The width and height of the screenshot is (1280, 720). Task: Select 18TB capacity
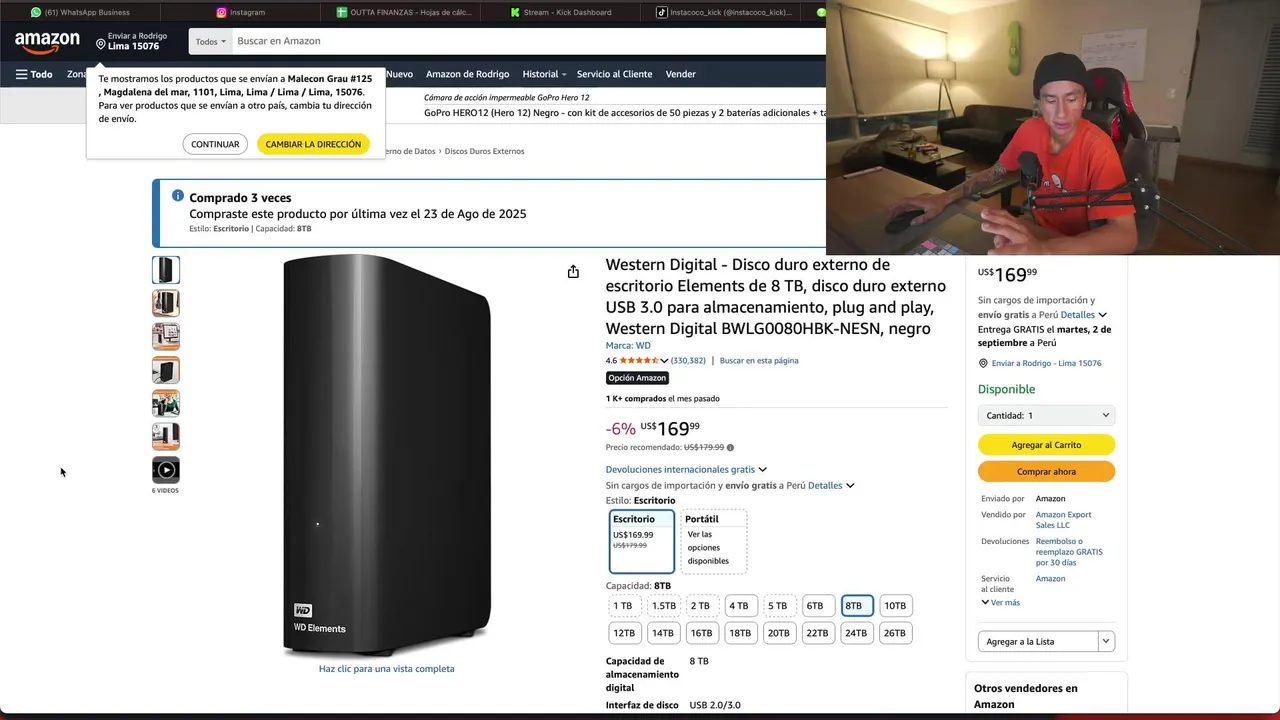[740, 633]
